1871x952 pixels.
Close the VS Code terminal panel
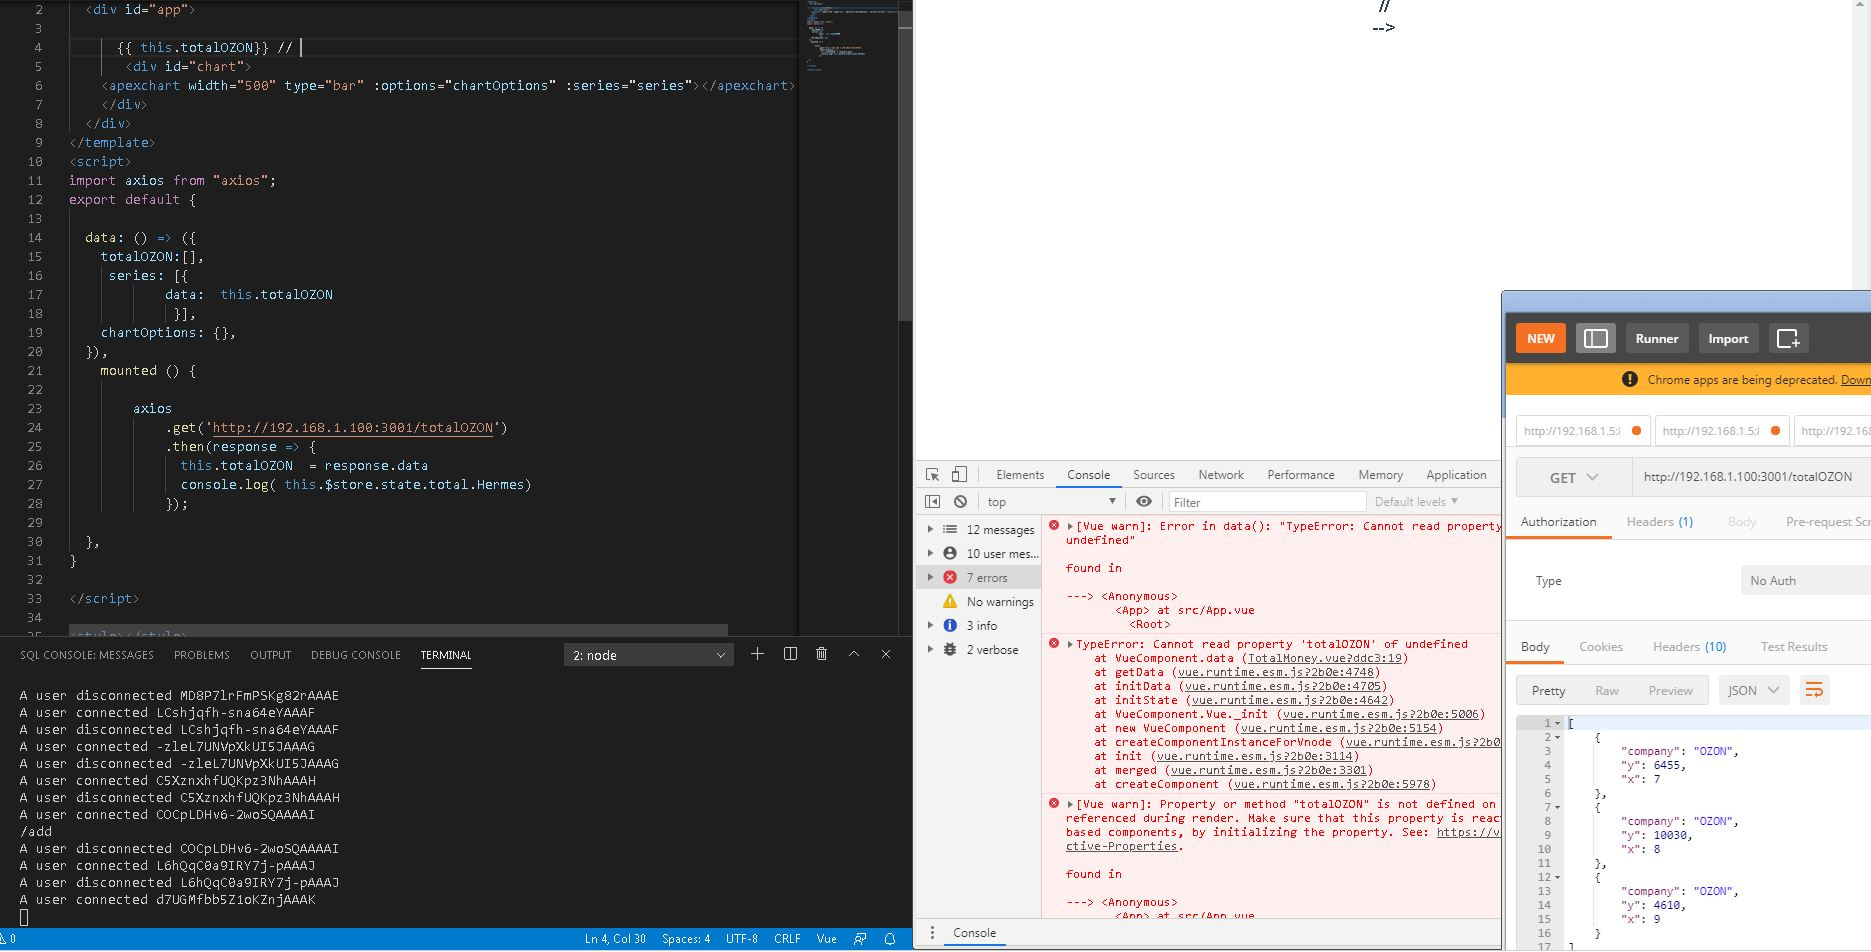coord(886,654)
